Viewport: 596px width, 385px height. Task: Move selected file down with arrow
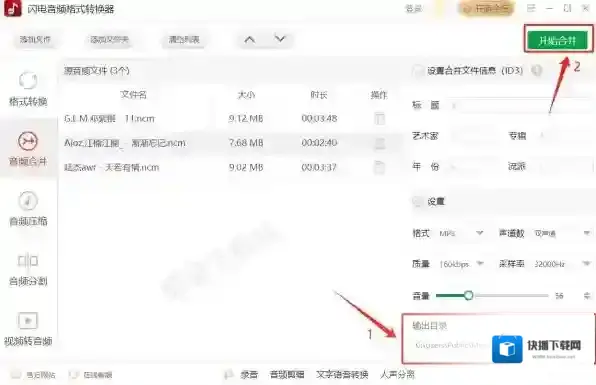pos(280,39)
